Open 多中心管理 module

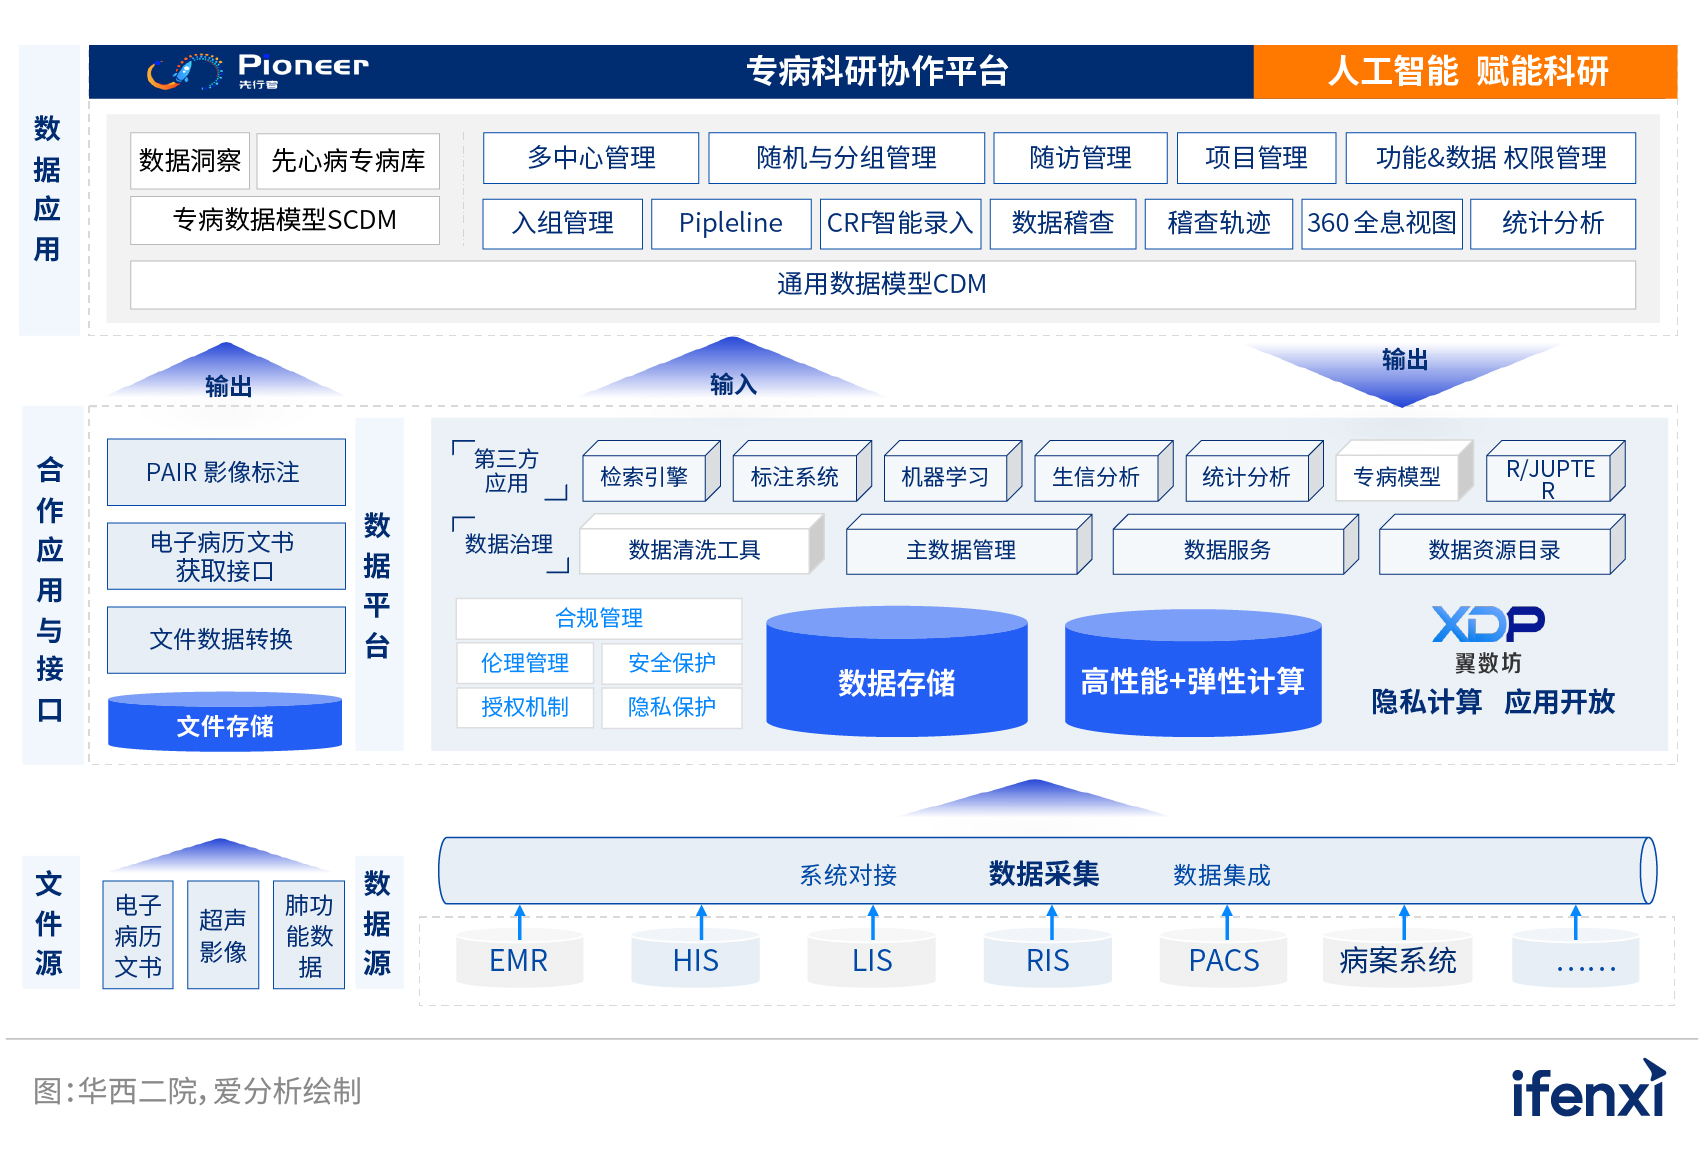coord(591,158)
